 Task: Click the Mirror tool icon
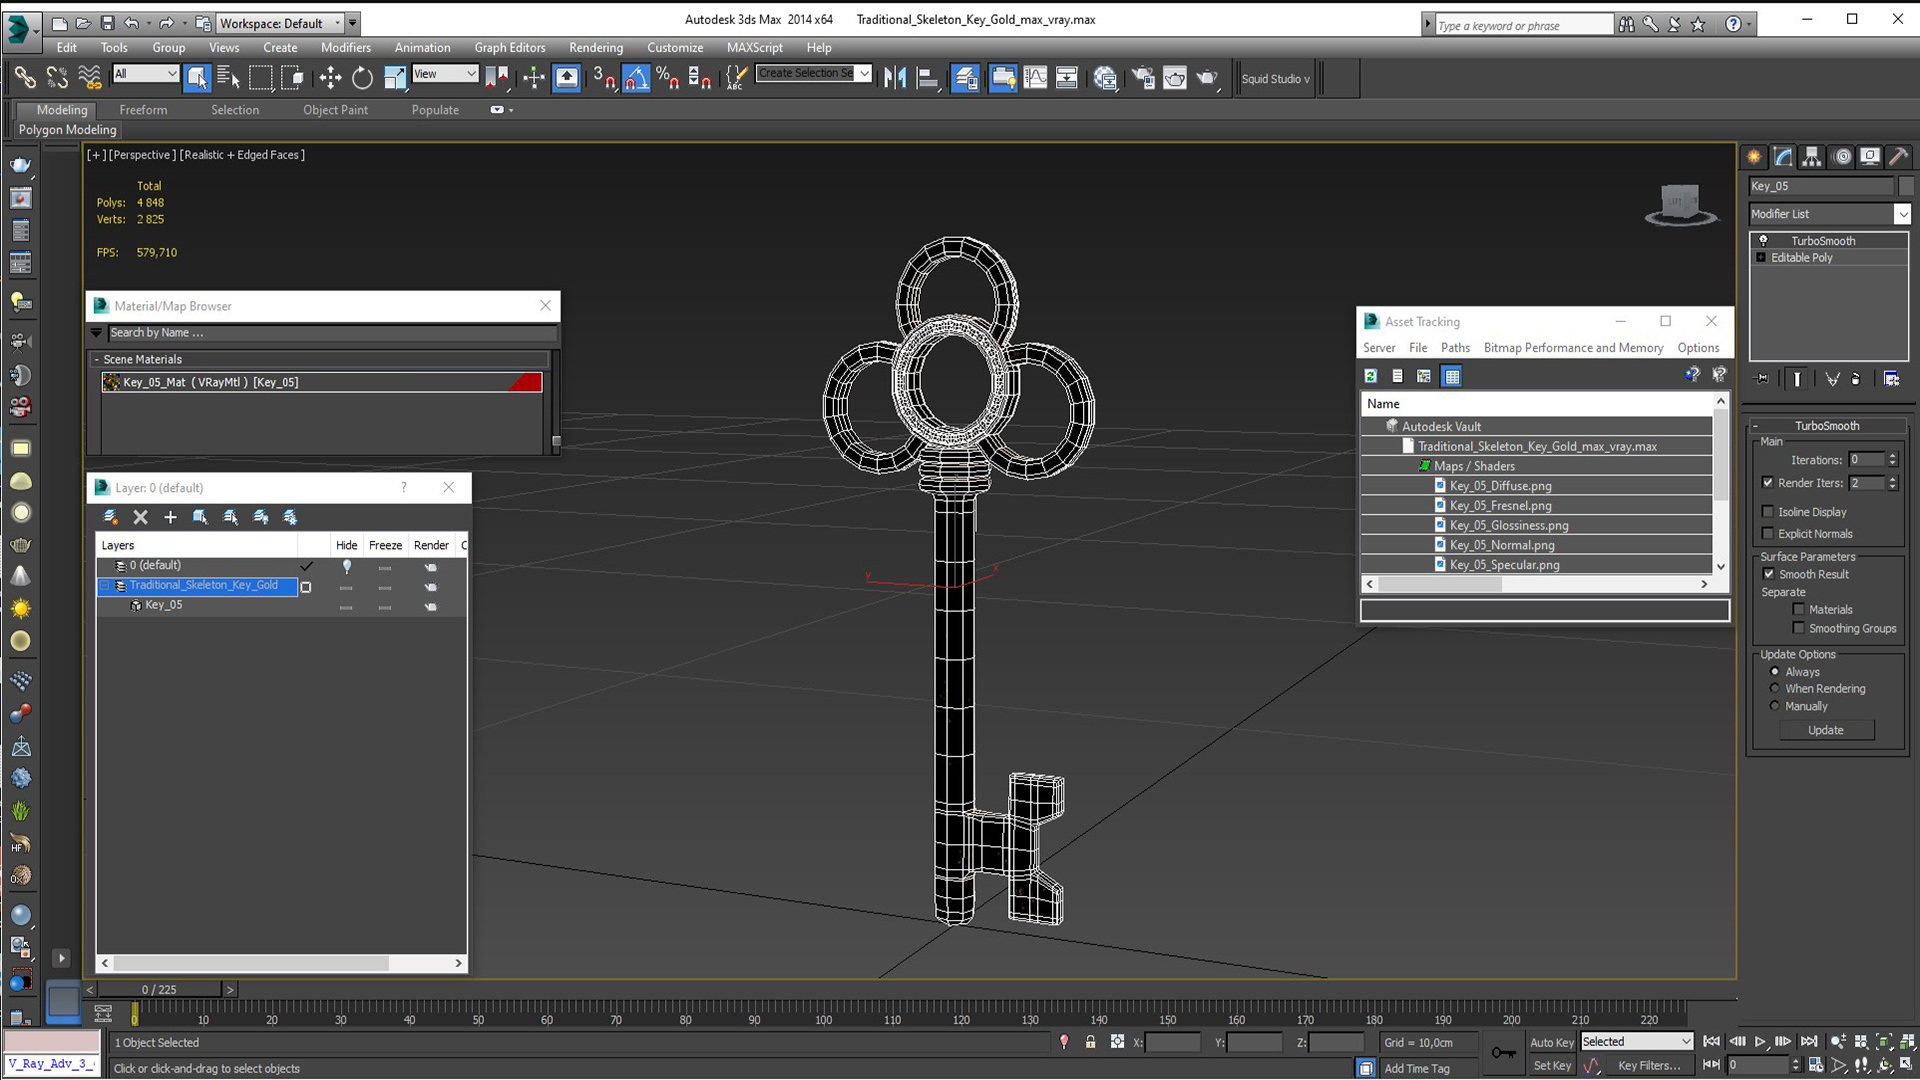(895, 78)
